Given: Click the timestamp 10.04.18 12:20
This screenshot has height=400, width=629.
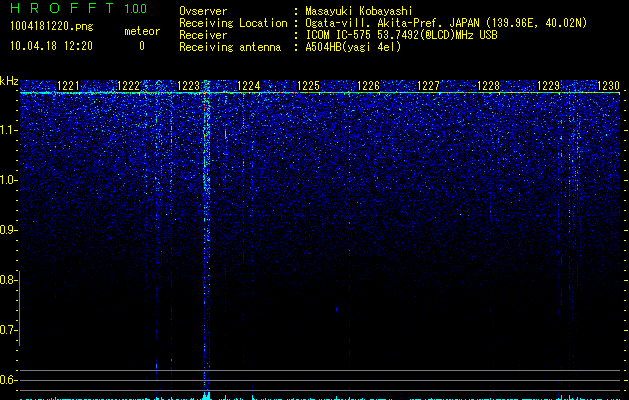Looking at the screenshot, I should tap(51, 46).
